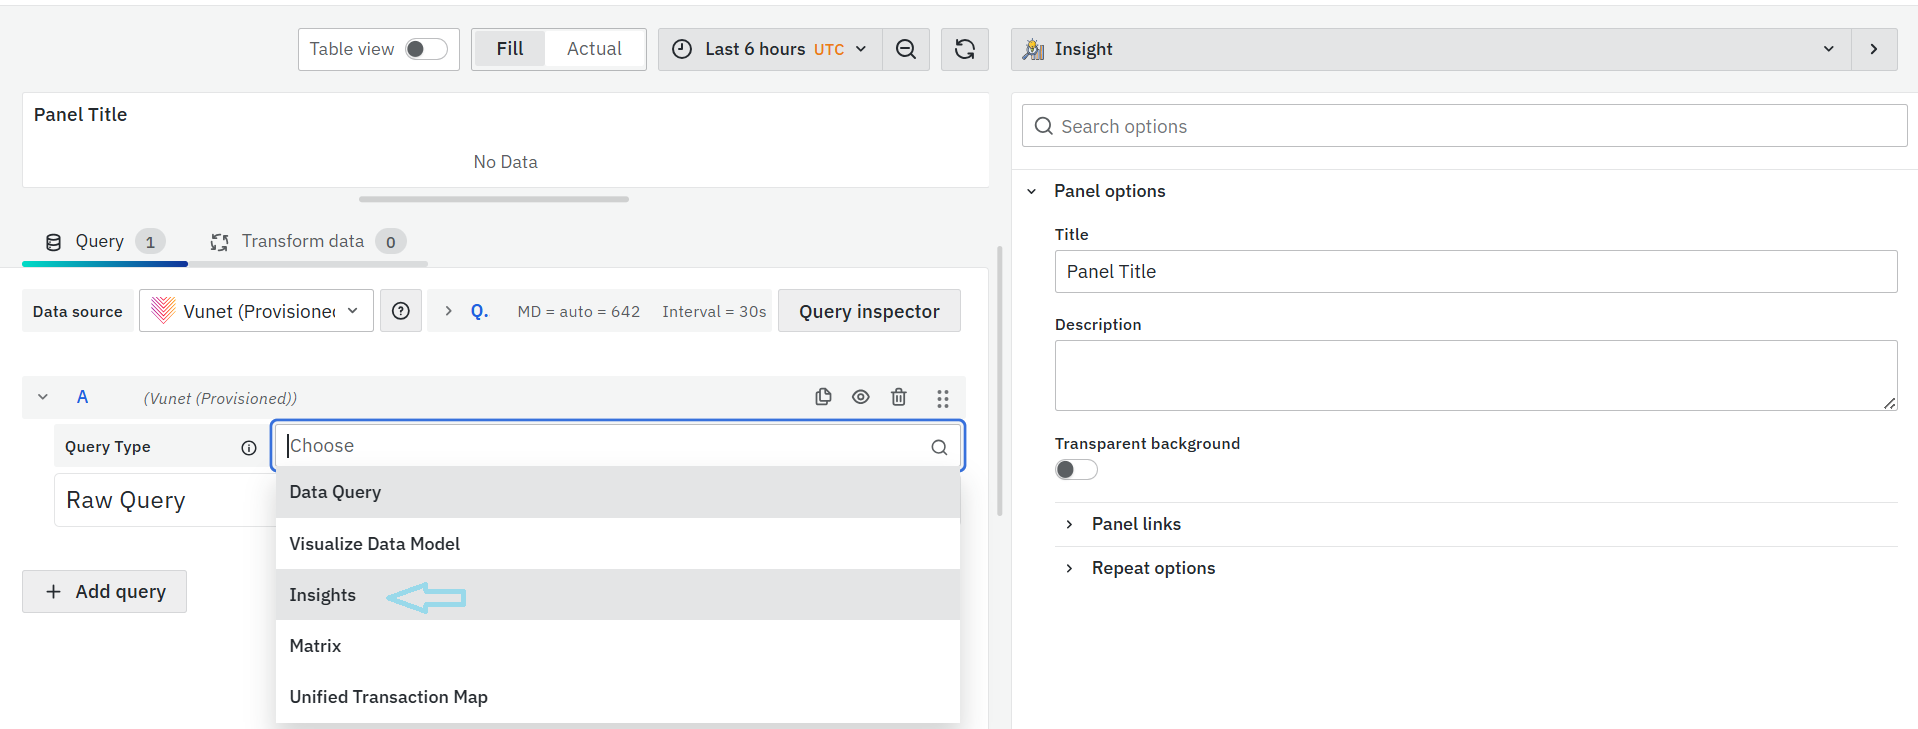Select Insights from the Query Type list
Screen dimensions: 1918x729
click(323, 595)
